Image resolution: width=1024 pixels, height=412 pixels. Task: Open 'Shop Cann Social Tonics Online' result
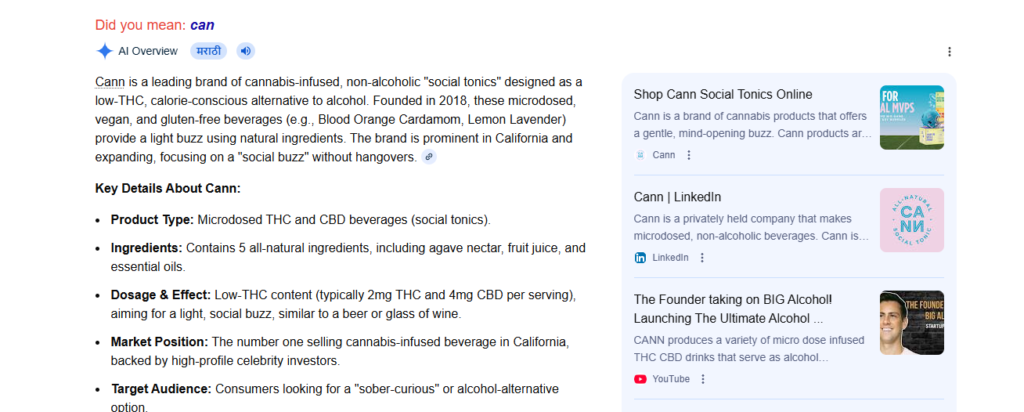[722, 94]
